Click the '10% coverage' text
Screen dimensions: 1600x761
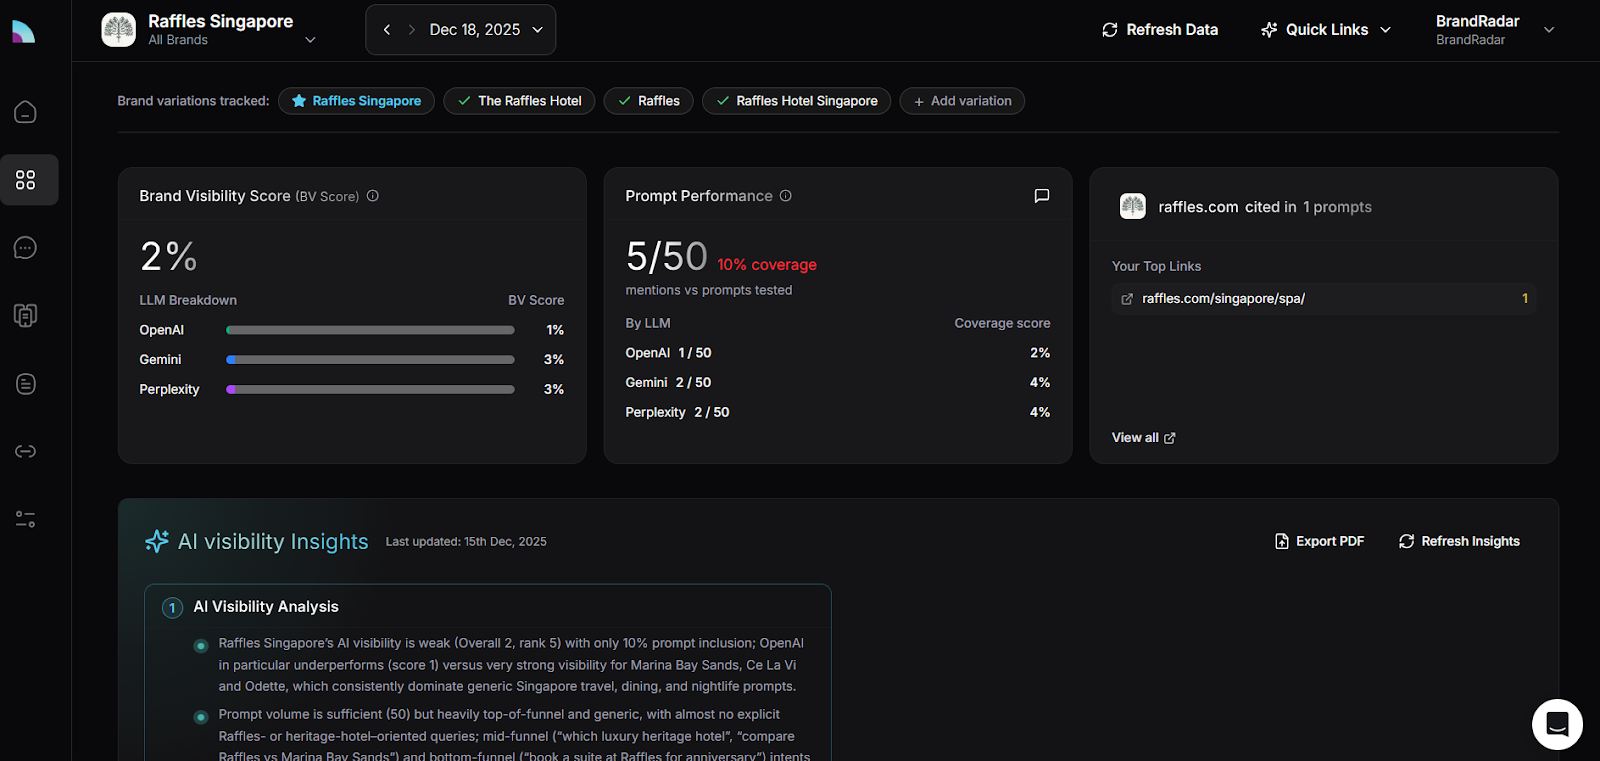click(767, 265)
